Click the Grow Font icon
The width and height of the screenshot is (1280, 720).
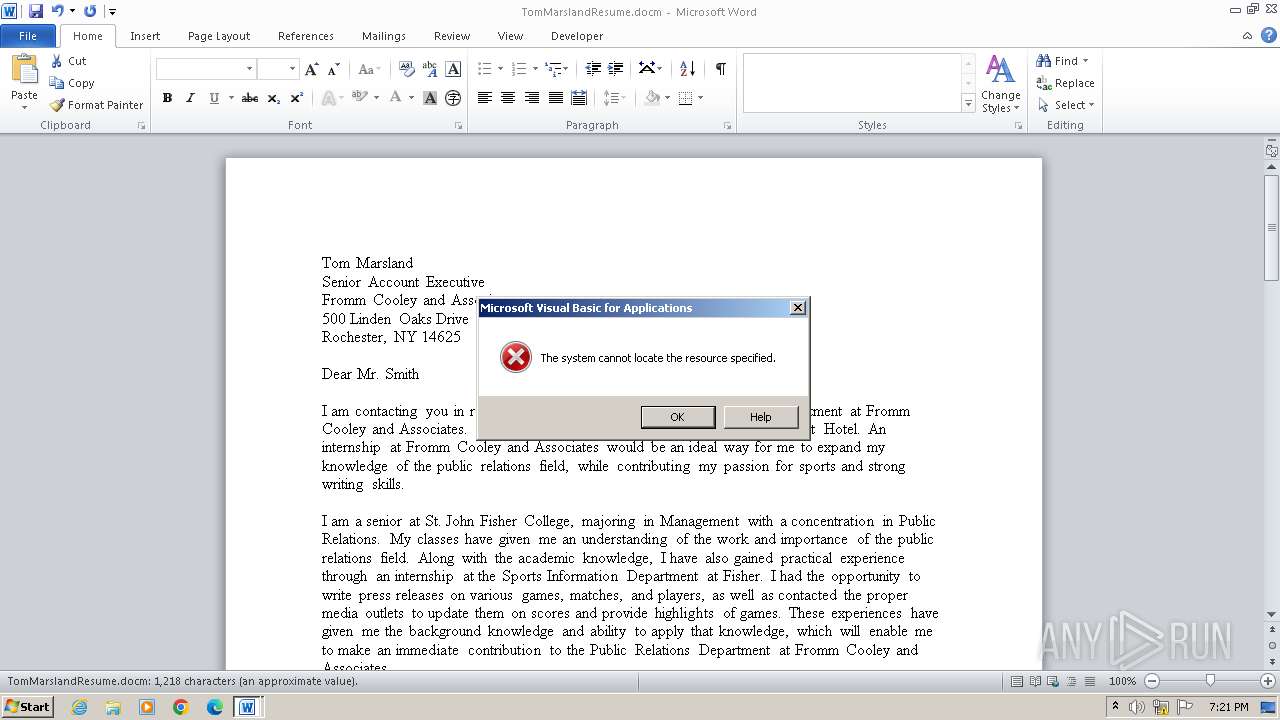[x=312, y=69]
